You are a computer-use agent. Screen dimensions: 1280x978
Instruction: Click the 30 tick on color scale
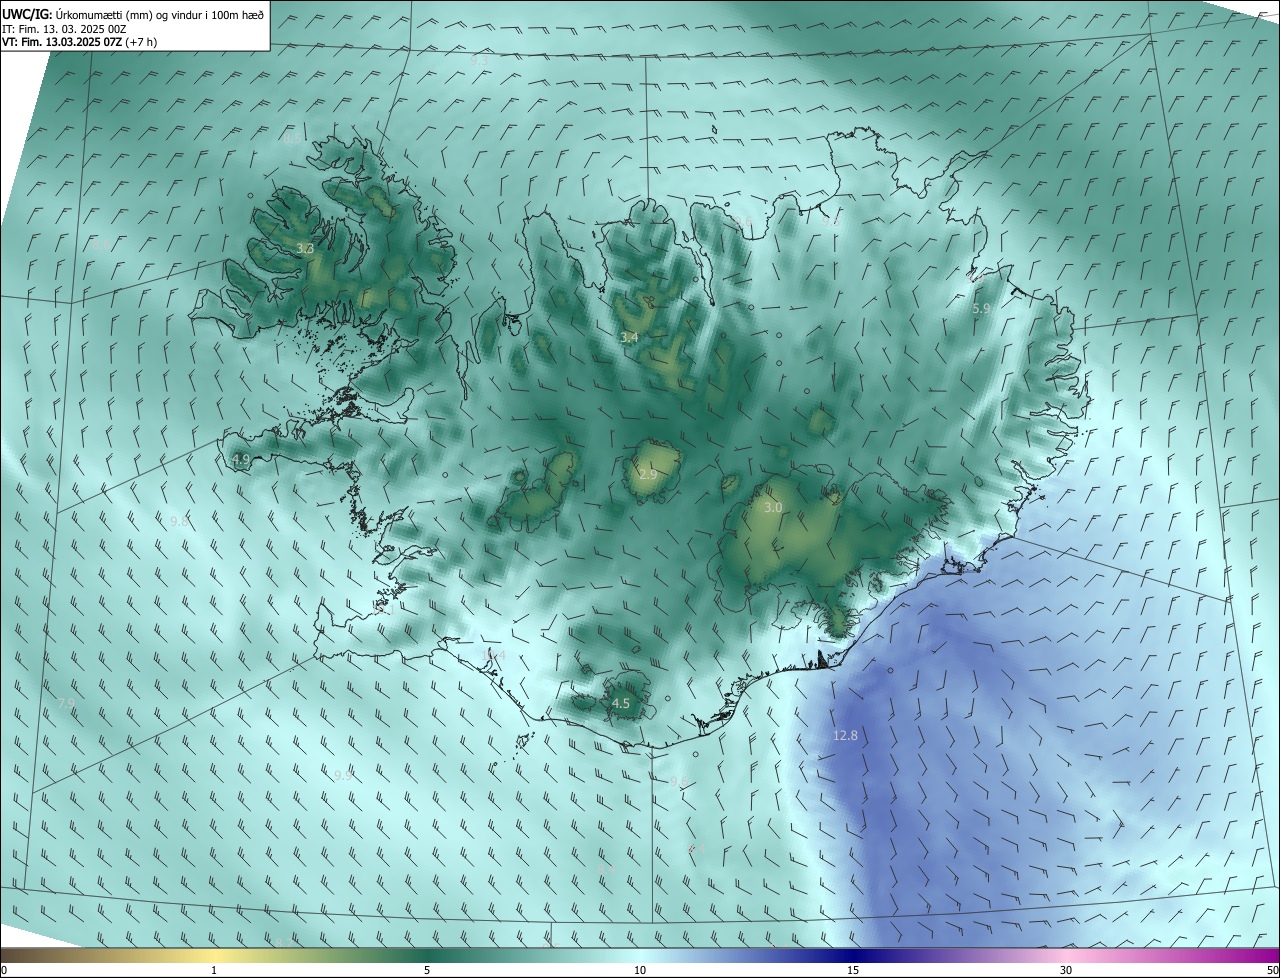1066,970
